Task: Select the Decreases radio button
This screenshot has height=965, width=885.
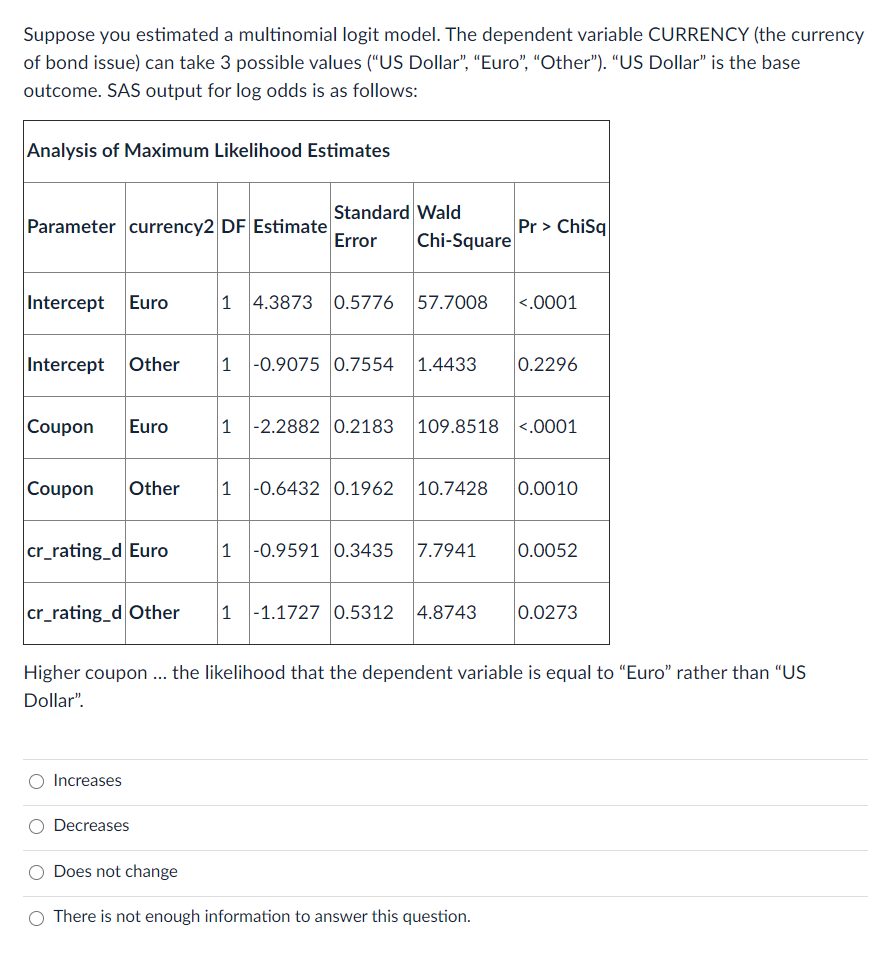Action: 36,826
